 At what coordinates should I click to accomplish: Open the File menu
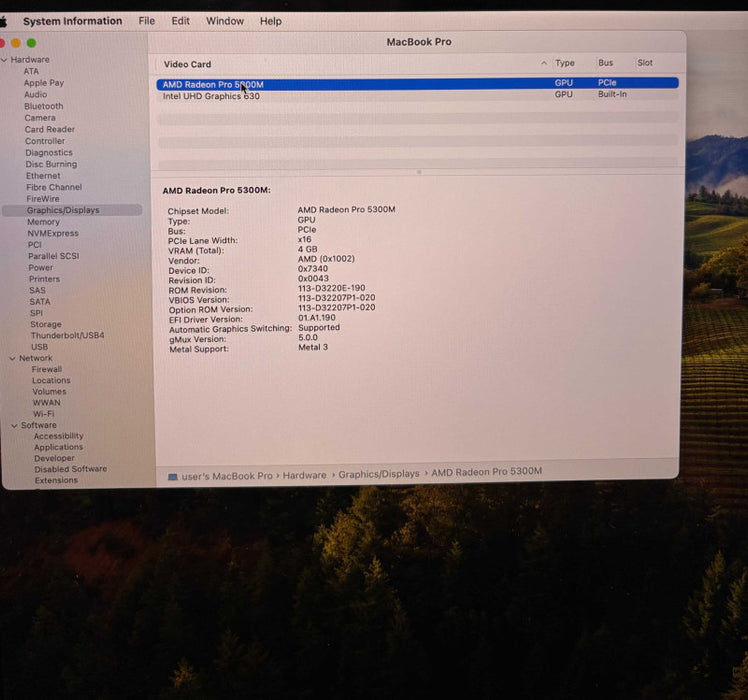tap(146, 21)
